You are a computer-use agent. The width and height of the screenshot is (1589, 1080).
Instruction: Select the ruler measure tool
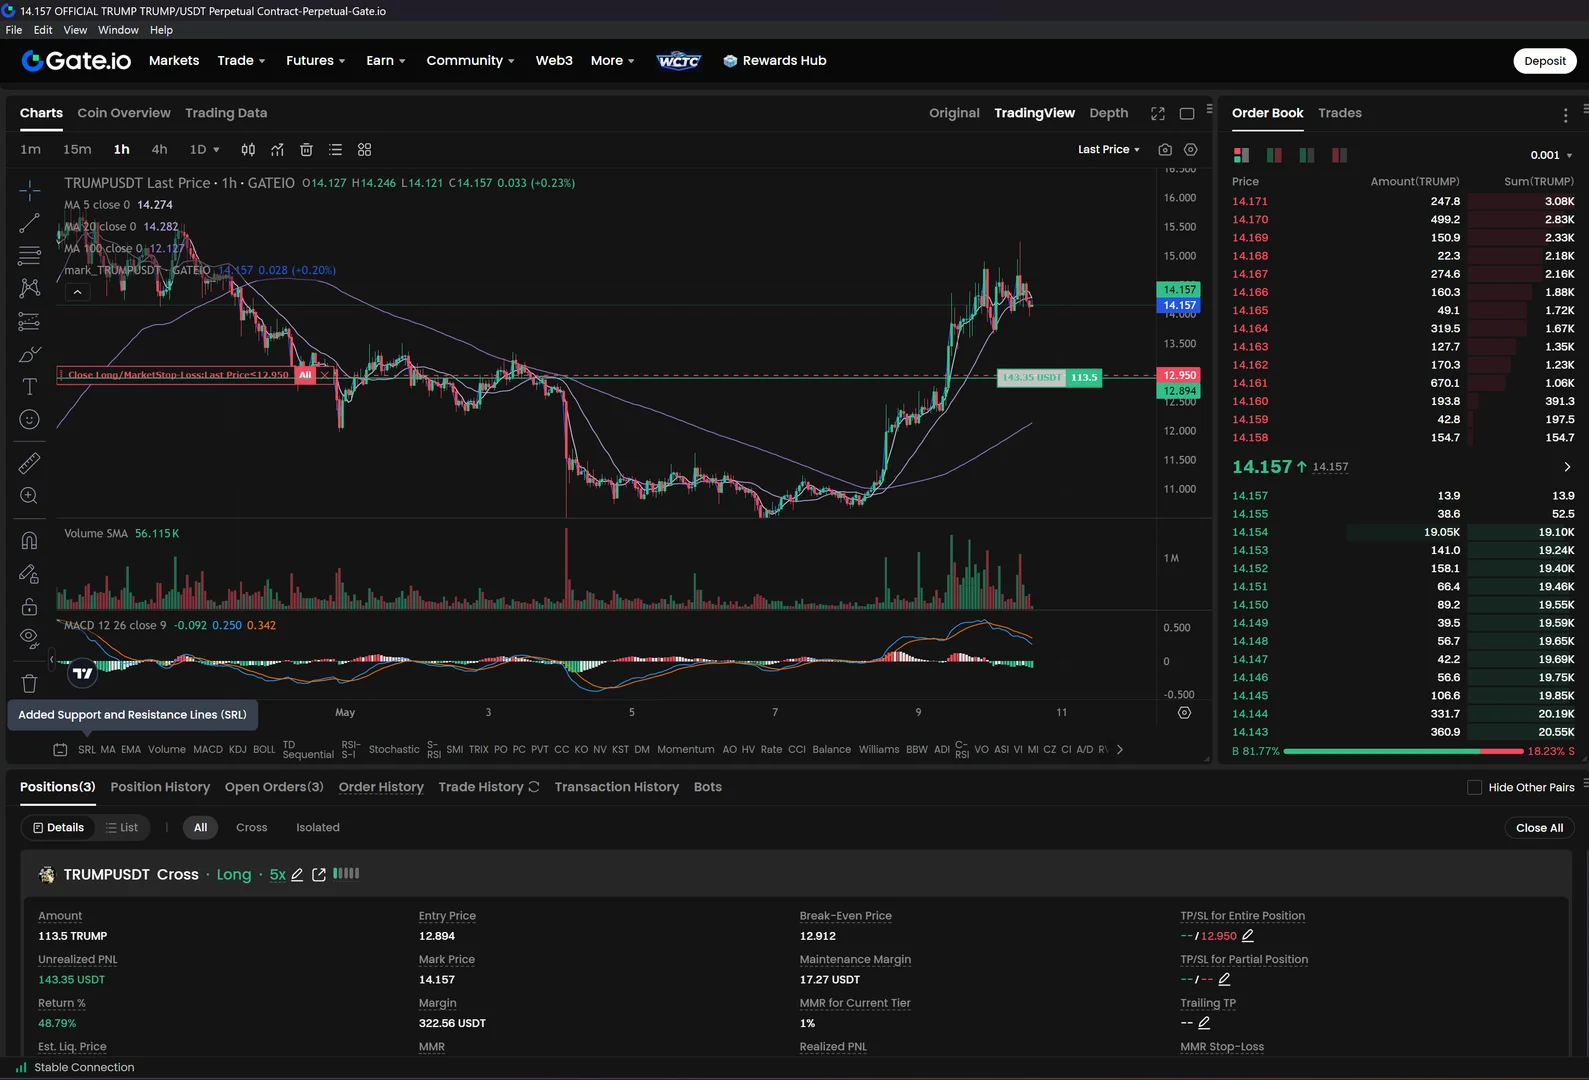(30, 463)
